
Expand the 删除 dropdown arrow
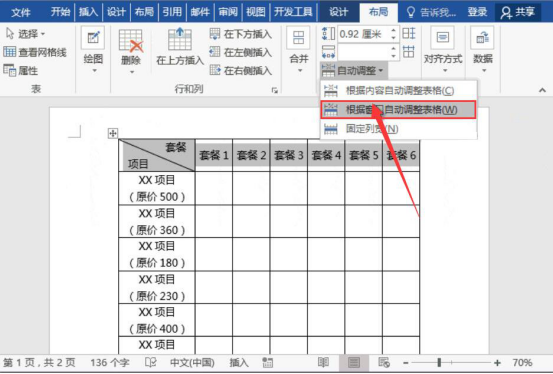click(131, 72)
